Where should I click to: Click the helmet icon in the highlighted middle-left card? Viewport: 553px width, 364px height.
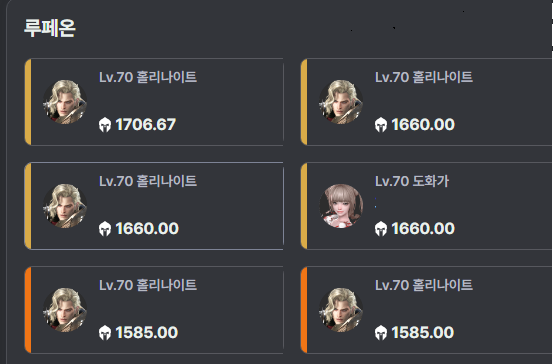105,229
